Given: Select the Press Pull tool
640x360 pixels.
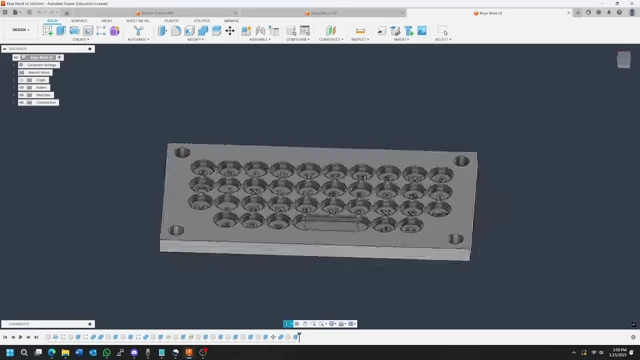Looking at the screenshot, I should pos(162,31).
